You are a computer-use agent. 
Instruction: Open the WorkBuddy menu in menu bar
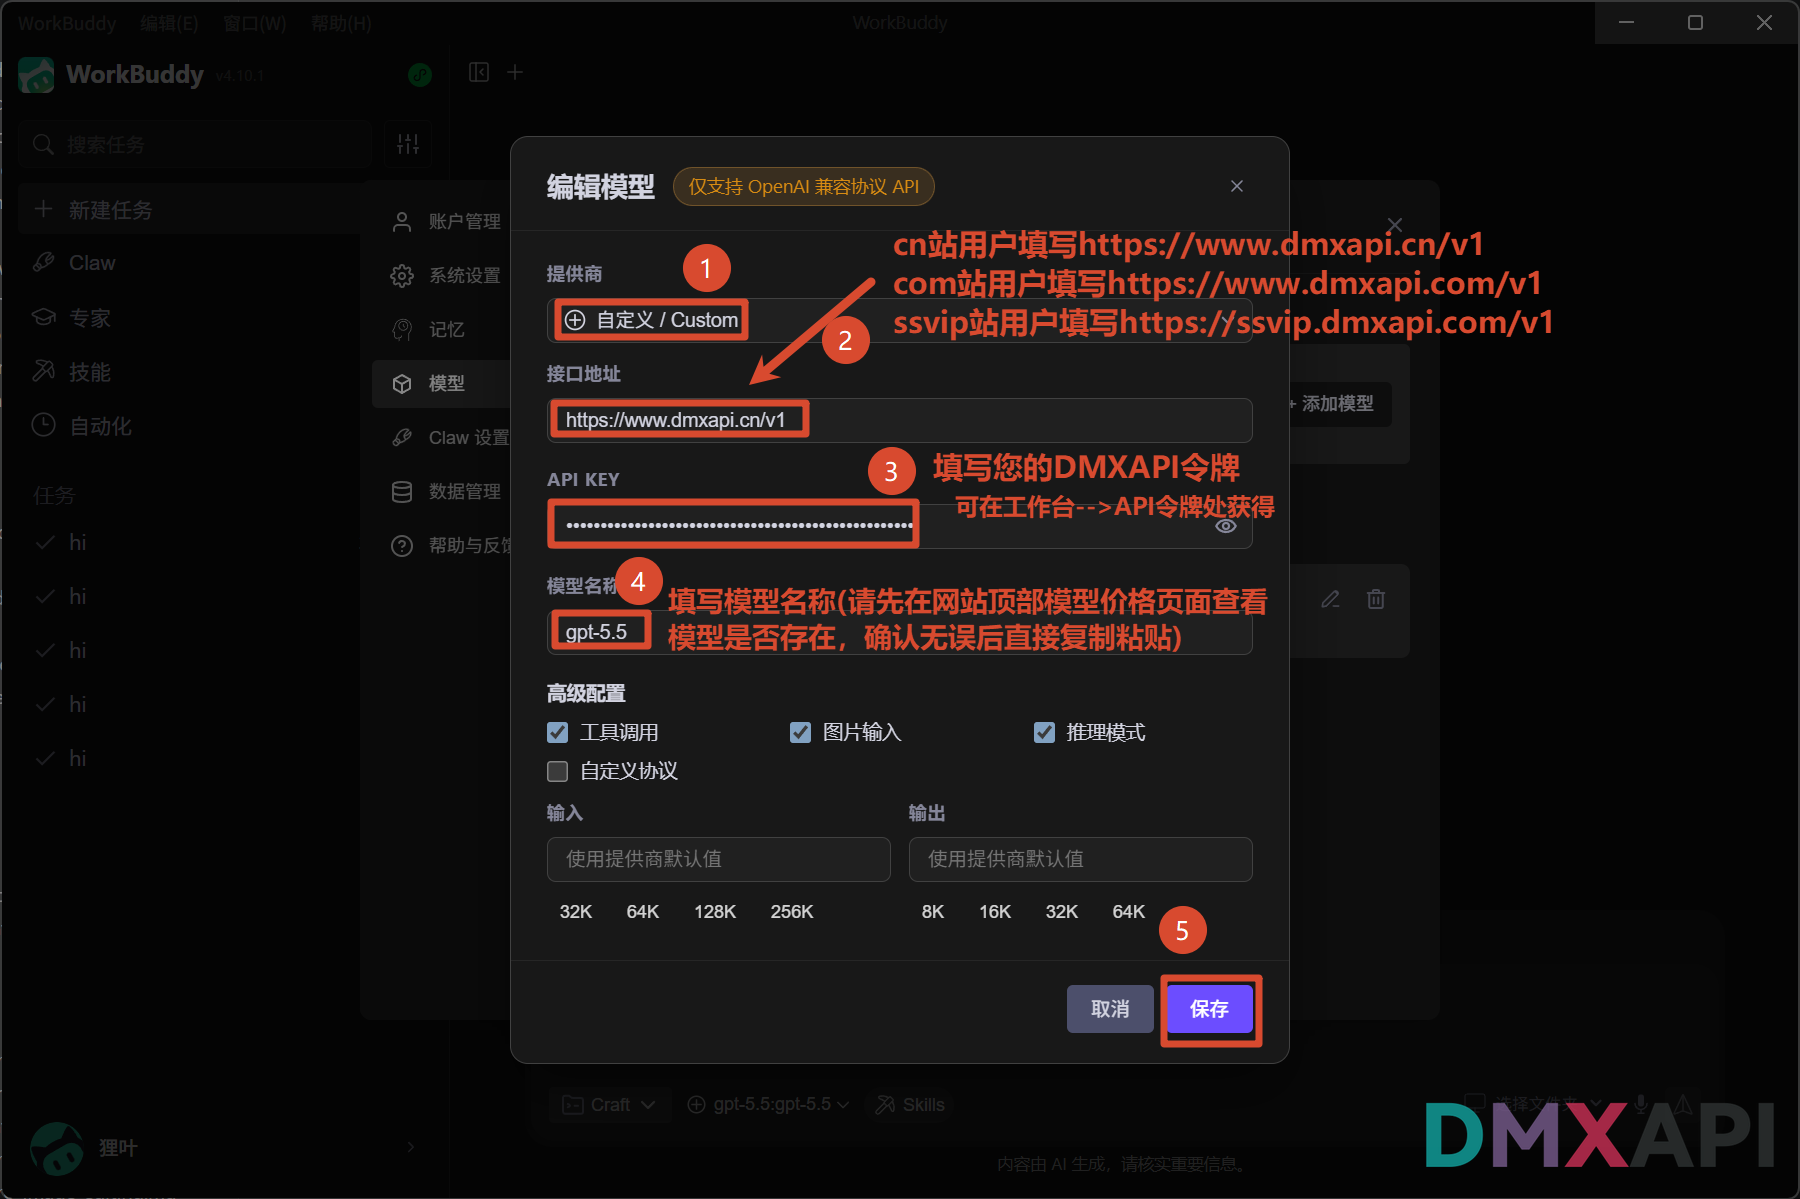(x=66, y=23)
